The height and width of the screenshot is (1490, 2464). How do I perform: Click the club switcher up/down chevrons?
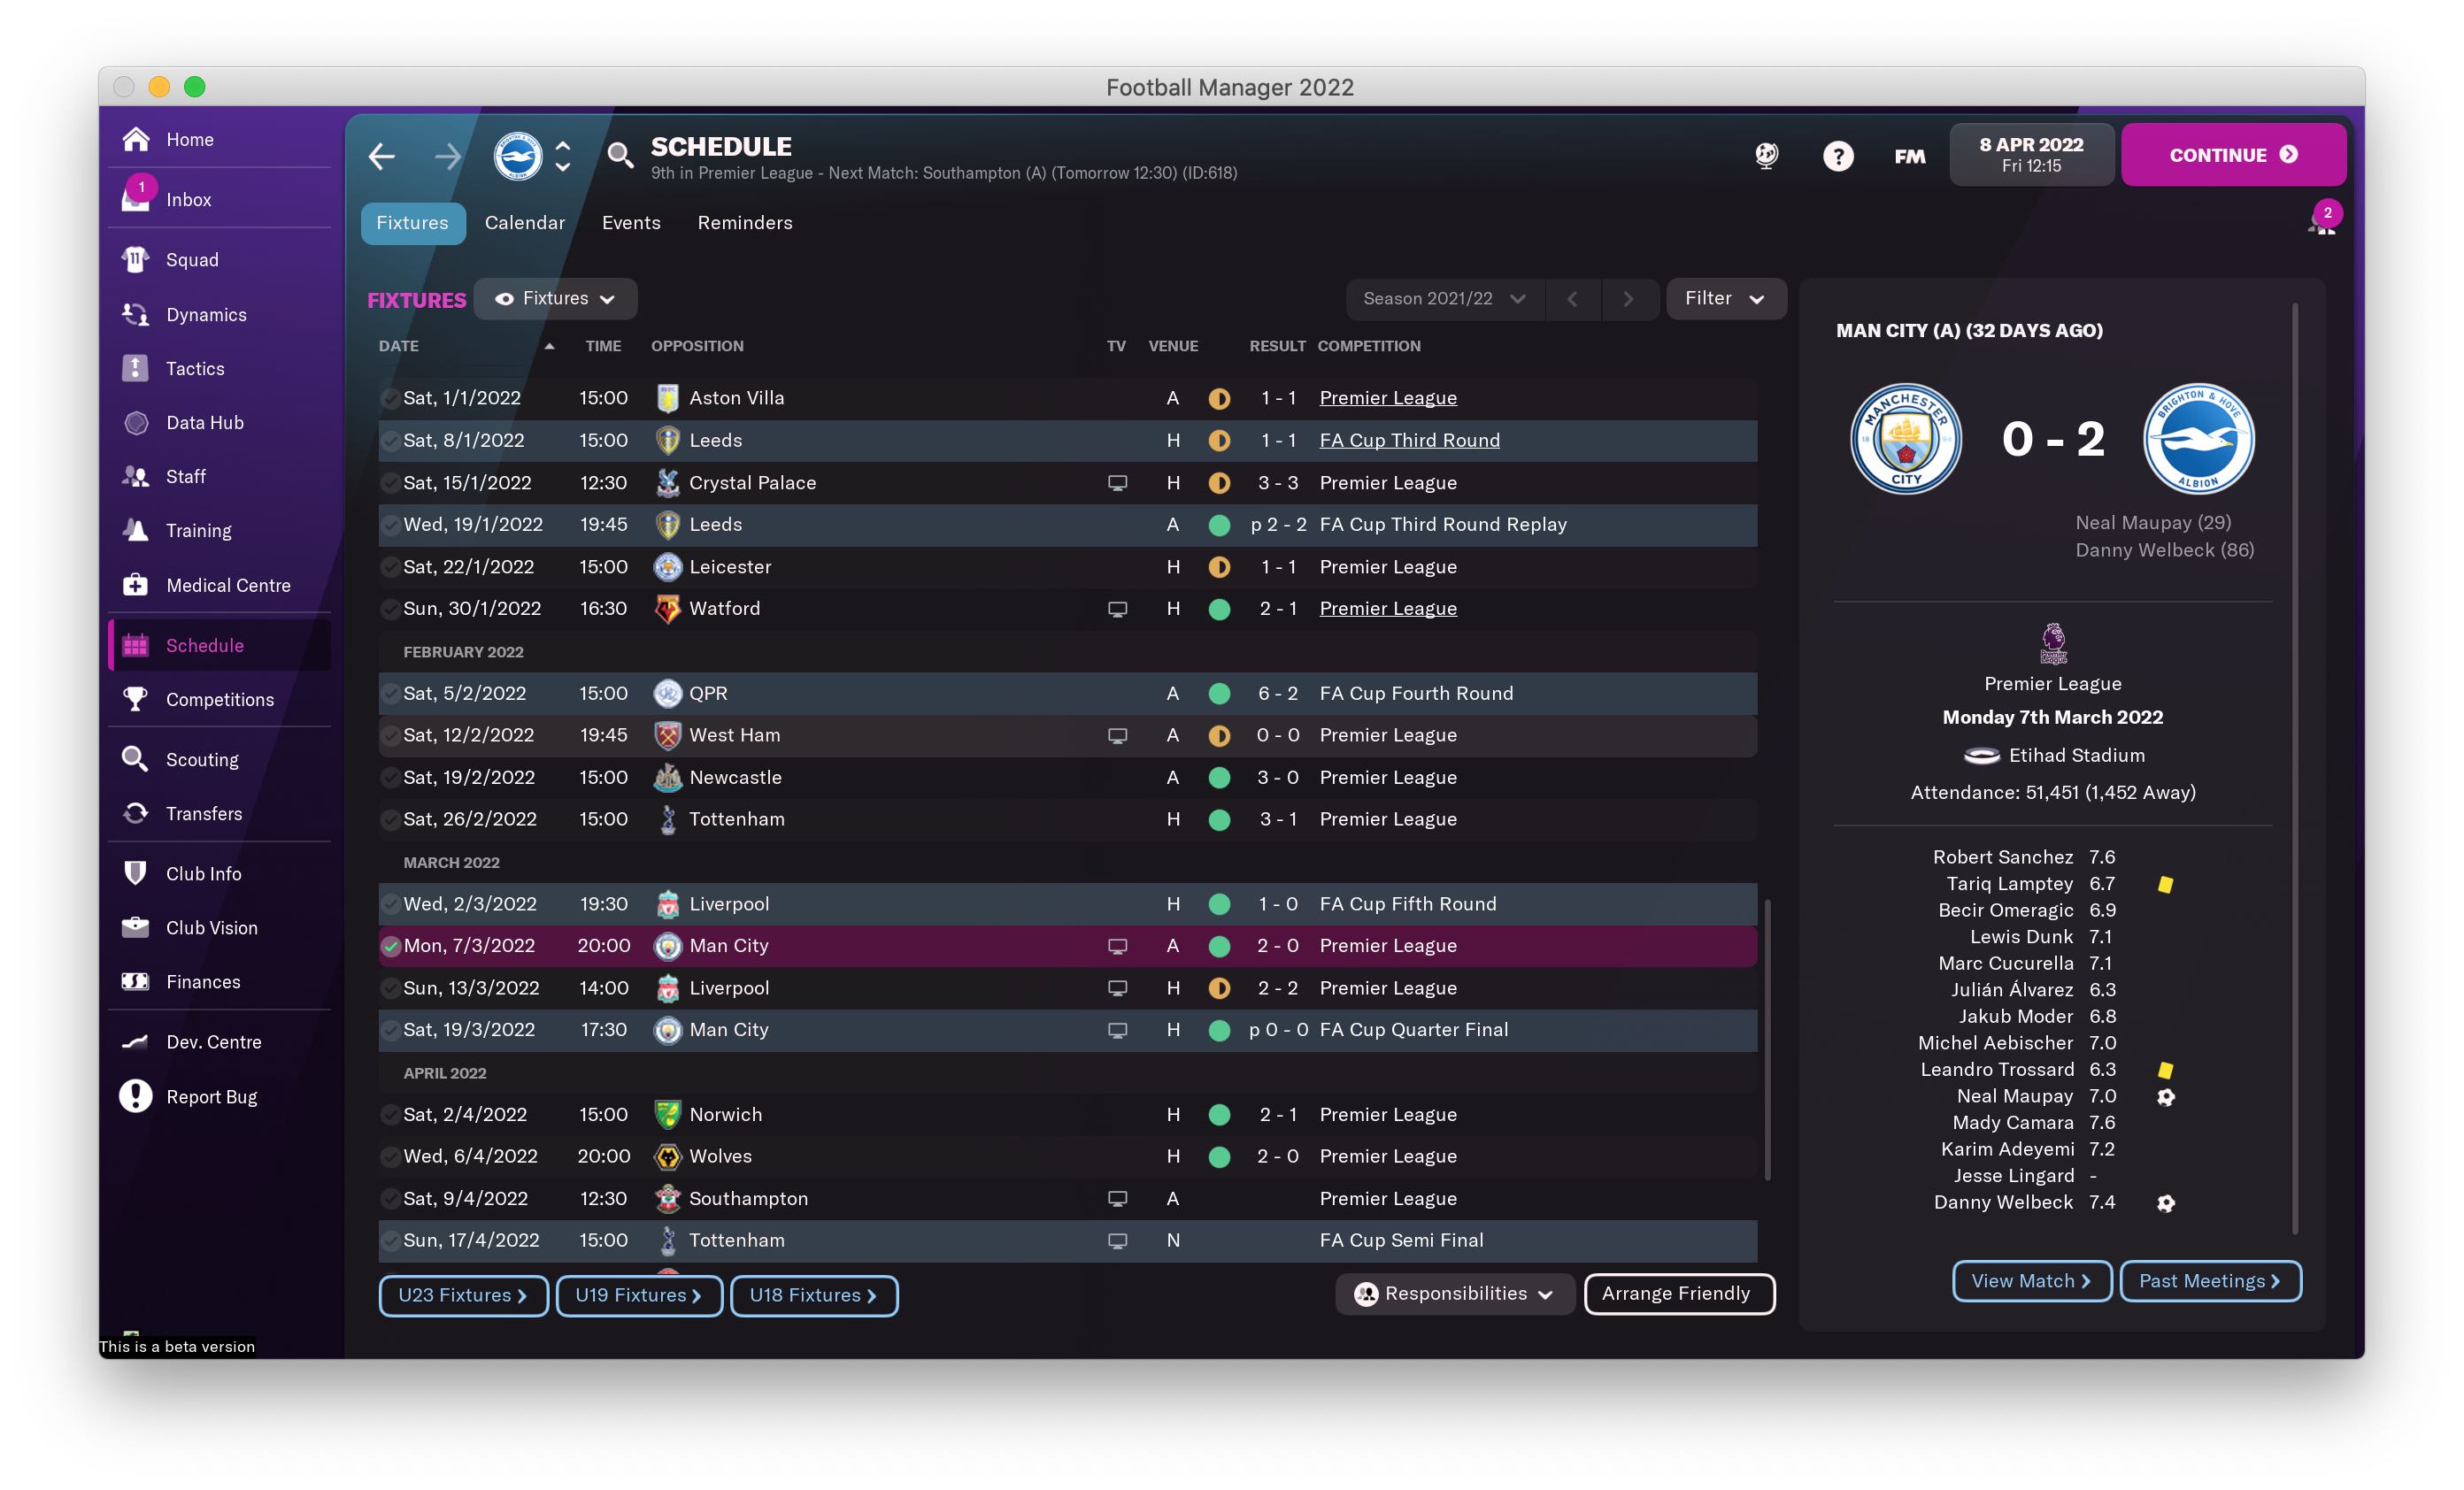click(x=563, y=156)
